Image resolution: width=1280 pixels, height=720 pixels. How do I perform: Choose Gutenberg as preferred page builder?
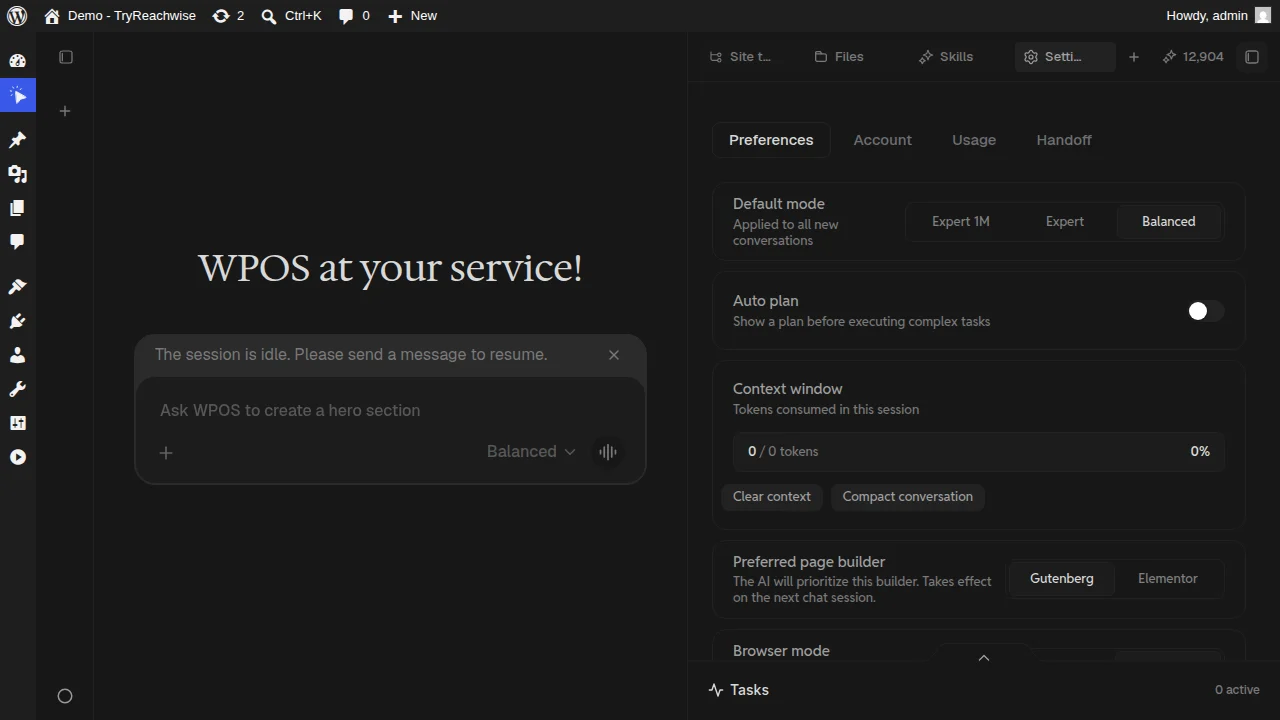pos(1062,579)
